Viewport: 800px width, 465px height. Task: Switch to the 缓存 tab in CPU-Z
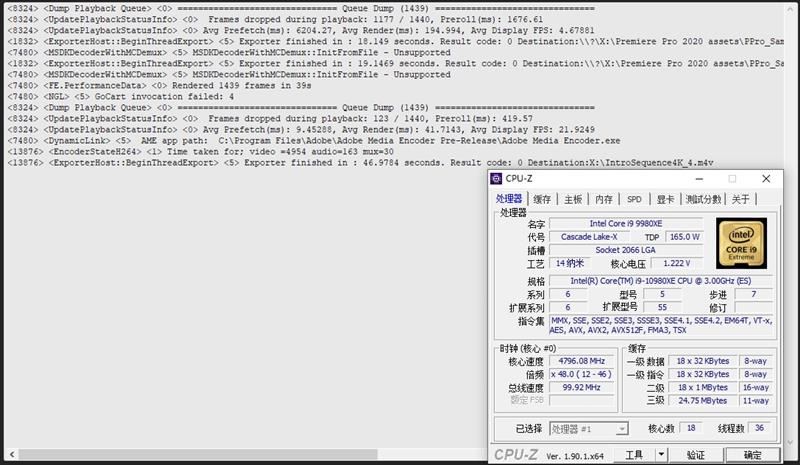pyautogui.click(x=542, y=199)
